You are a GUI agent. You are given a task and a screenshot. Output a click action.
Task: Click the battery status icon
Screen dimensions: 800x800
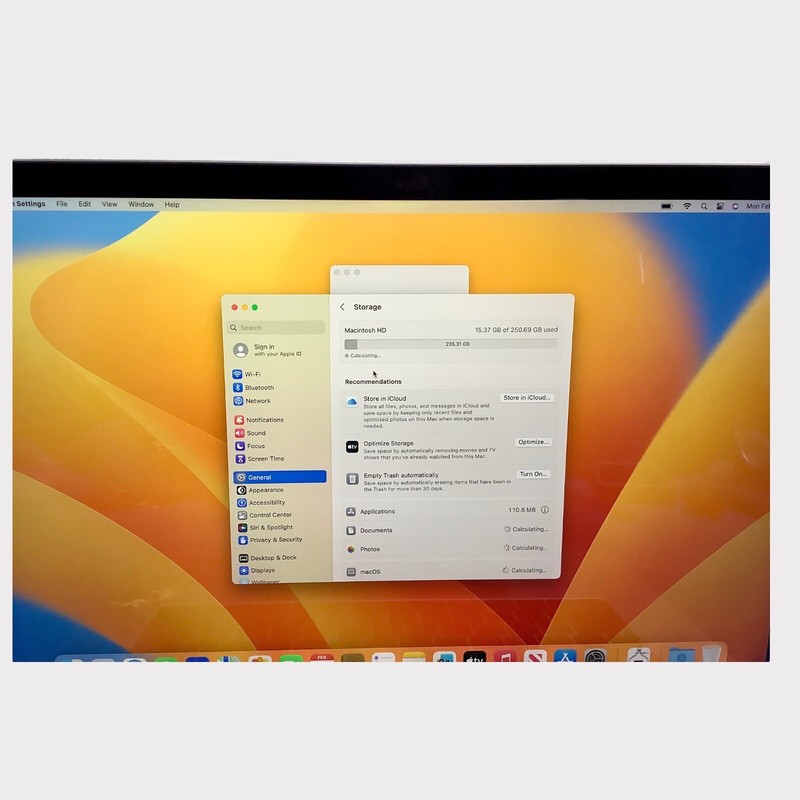pyautogui.click(x=667, y=206)
